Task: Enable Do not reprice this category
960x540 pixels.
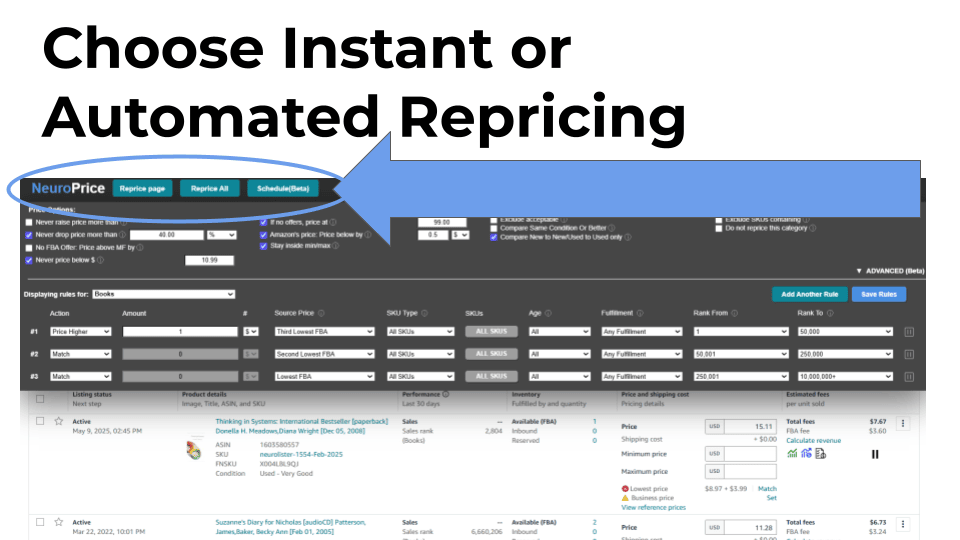Action: pyautogui.click(x=719, y=228)
